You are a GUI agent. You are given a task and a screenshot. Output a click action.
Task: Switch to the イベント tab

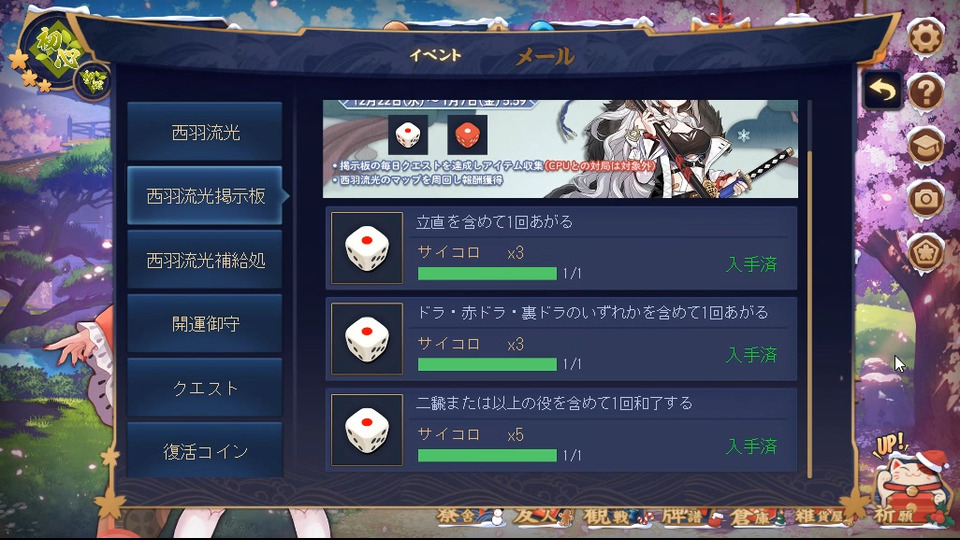tap(435, 55)
